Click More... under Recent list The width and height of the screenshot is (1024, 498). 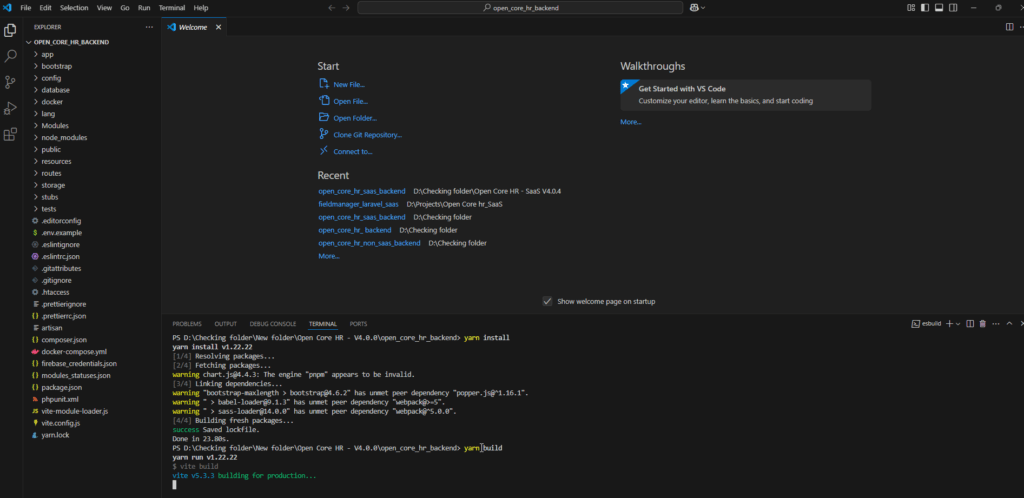point(328,256)
